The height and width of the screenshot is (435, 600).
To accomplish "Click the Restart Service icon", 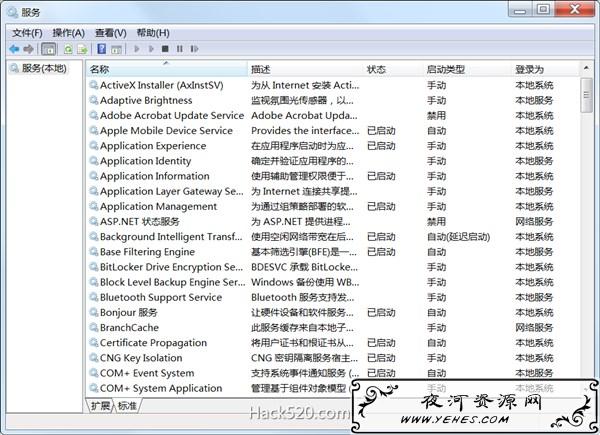I will point(194,49).
